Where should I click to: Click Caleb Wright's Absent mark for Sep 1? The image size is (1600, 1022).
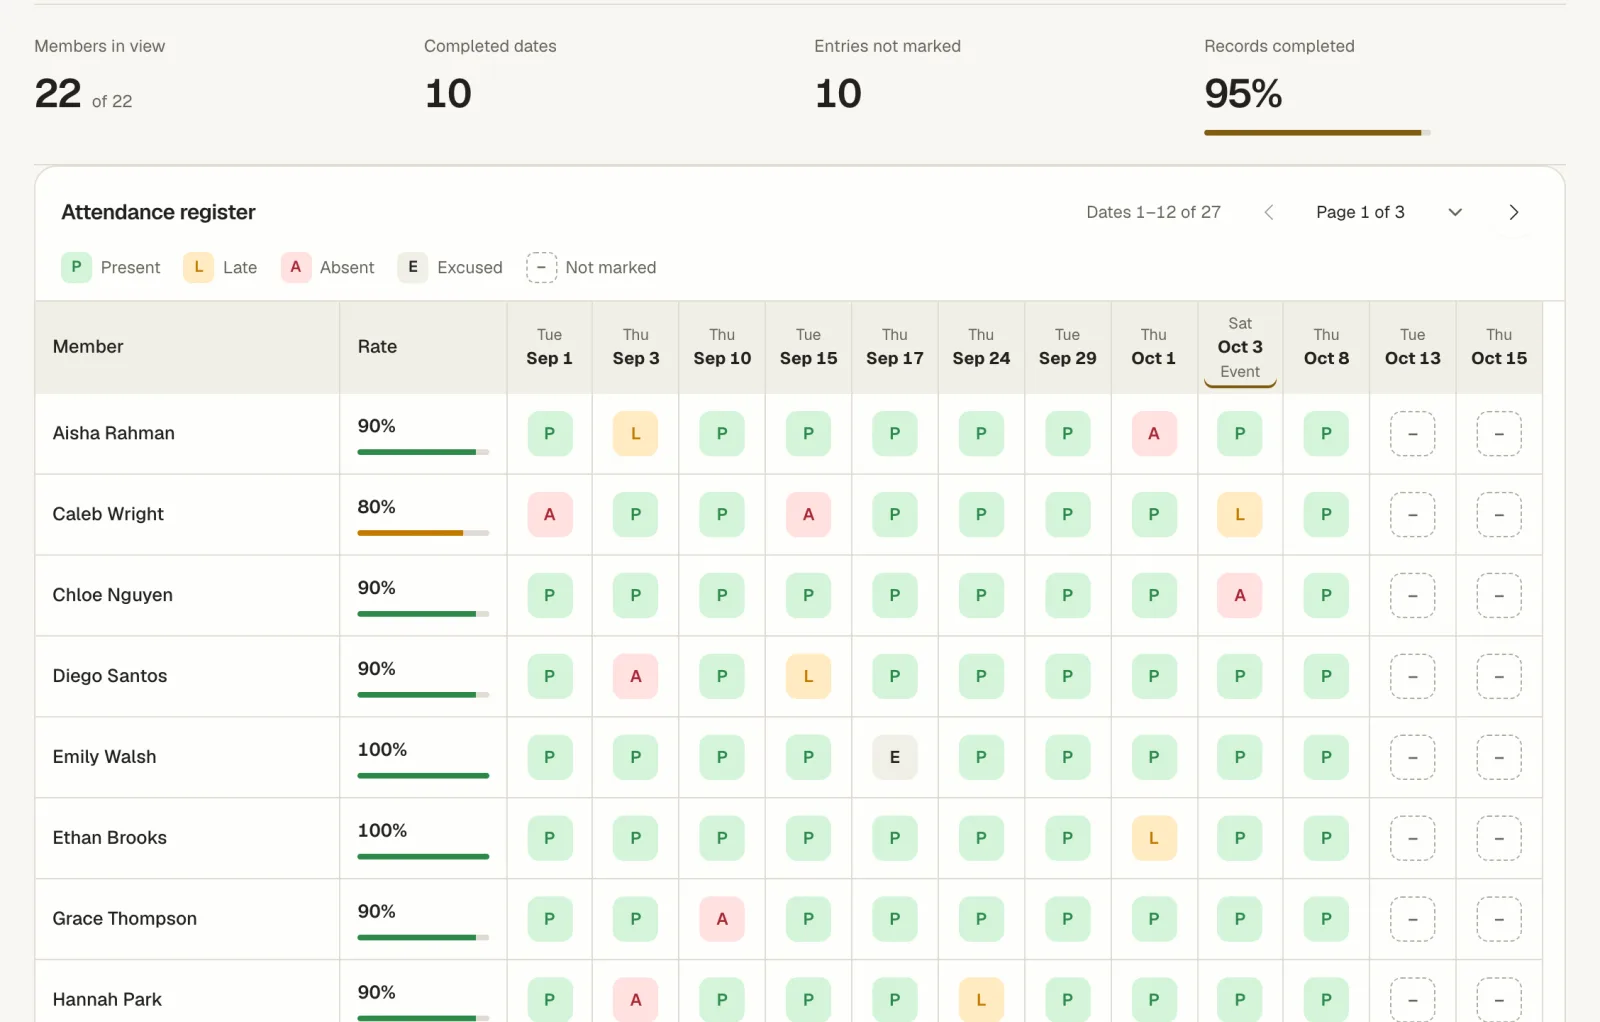[x=549, y=515]
